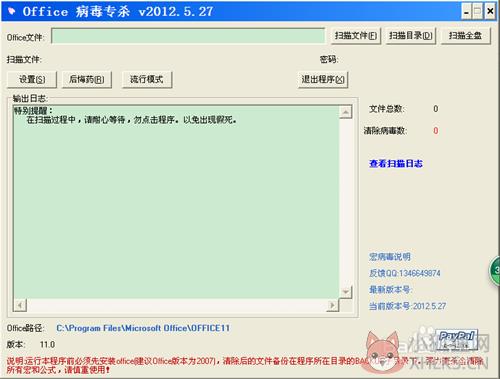500x379 pixels.
Task: Click the log horizontal scroll left arrow
Action: [x=20, y=305]
